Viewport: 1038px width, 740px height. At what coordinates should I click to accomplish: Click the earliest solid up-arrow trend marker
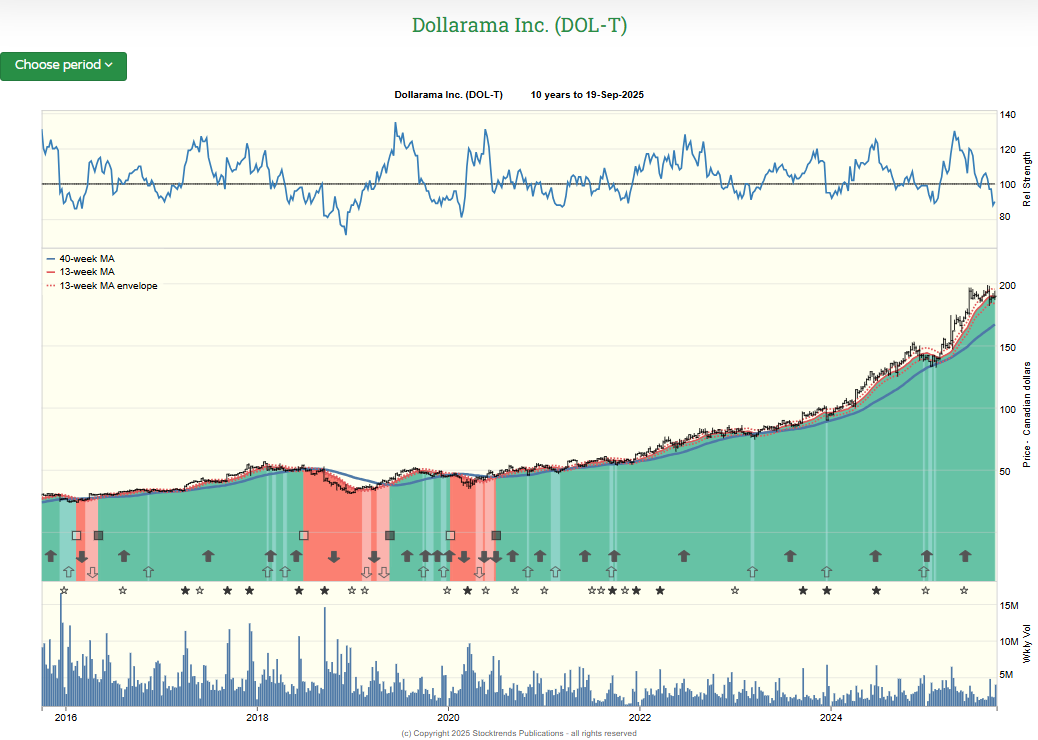point(51,556)
